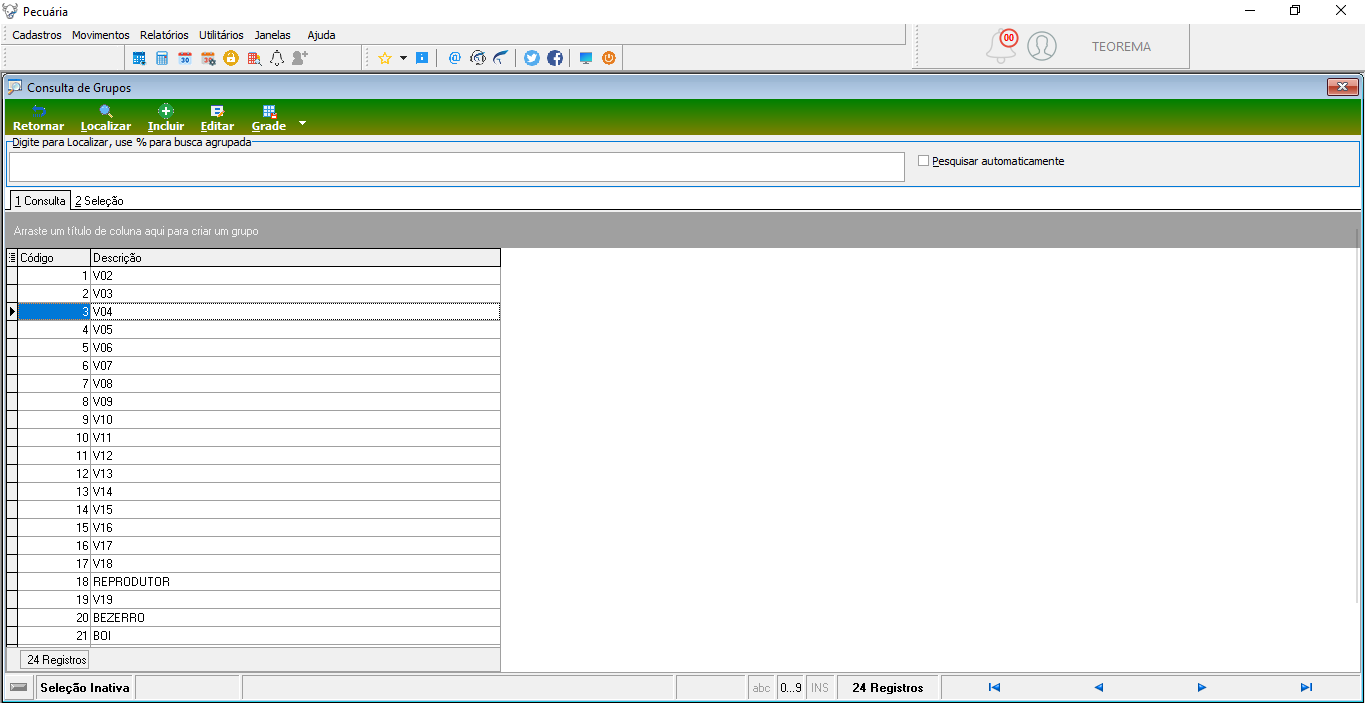The image size is (1365, 703).
Task: Select the row V02
Action: [259, 275]
